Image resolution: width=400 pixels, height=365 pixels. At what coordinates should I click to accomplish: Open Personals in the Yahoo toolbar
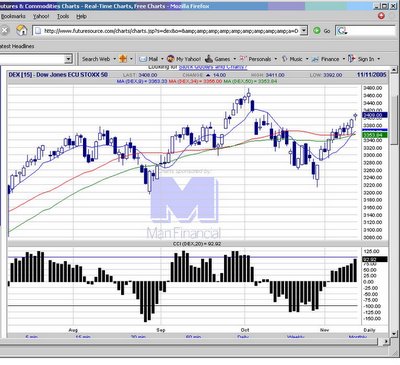(256, 59)
